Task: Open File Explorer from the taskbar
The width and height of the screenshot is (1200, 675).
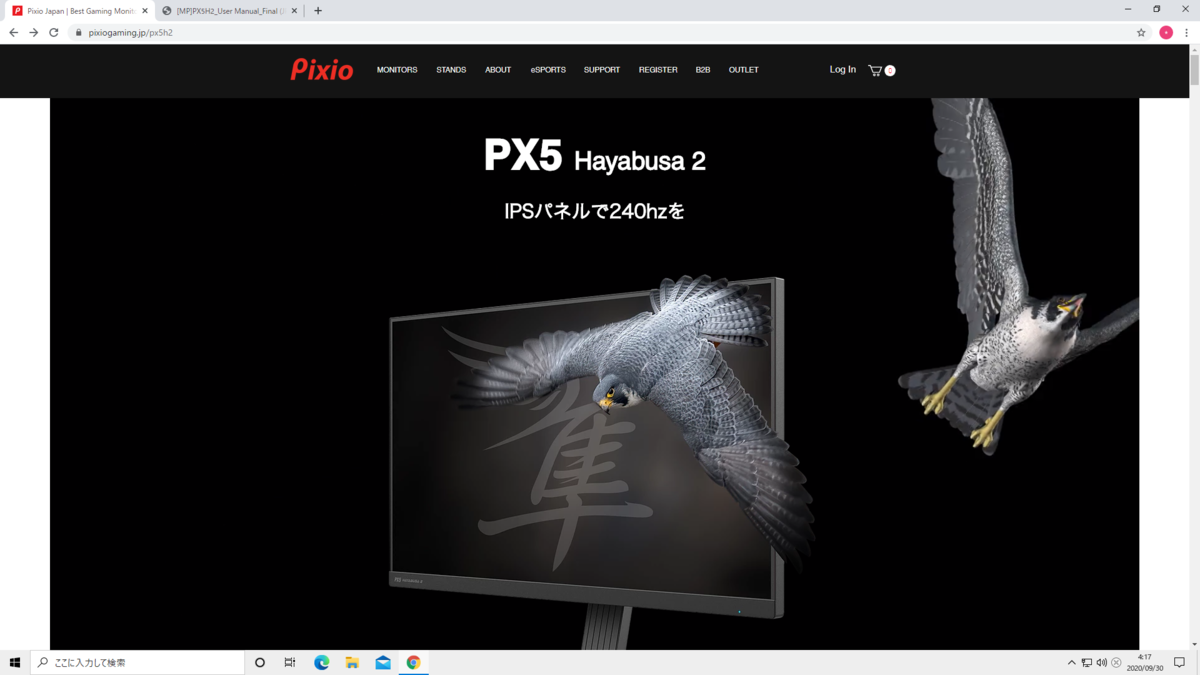Action: pyautogui.click(x=352, y=662)
